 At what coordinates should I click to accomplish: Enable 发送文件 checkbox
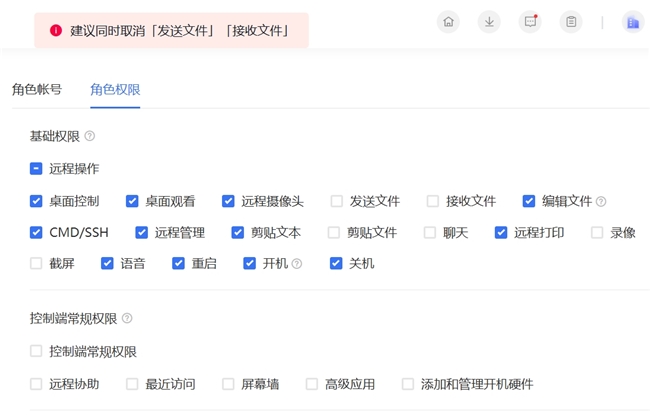[337, 201]
